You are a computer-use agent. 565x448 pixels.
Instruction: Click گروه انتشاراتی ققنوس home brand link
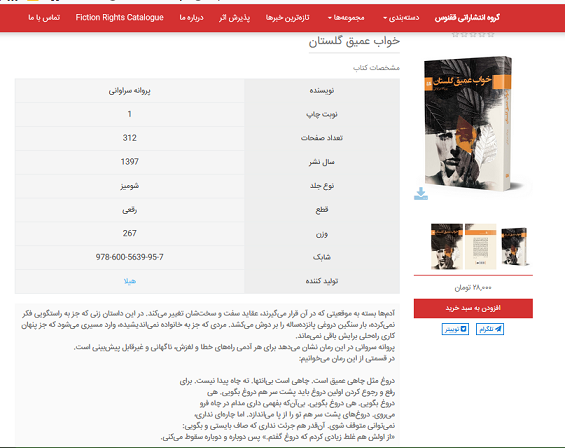[467, 18]
